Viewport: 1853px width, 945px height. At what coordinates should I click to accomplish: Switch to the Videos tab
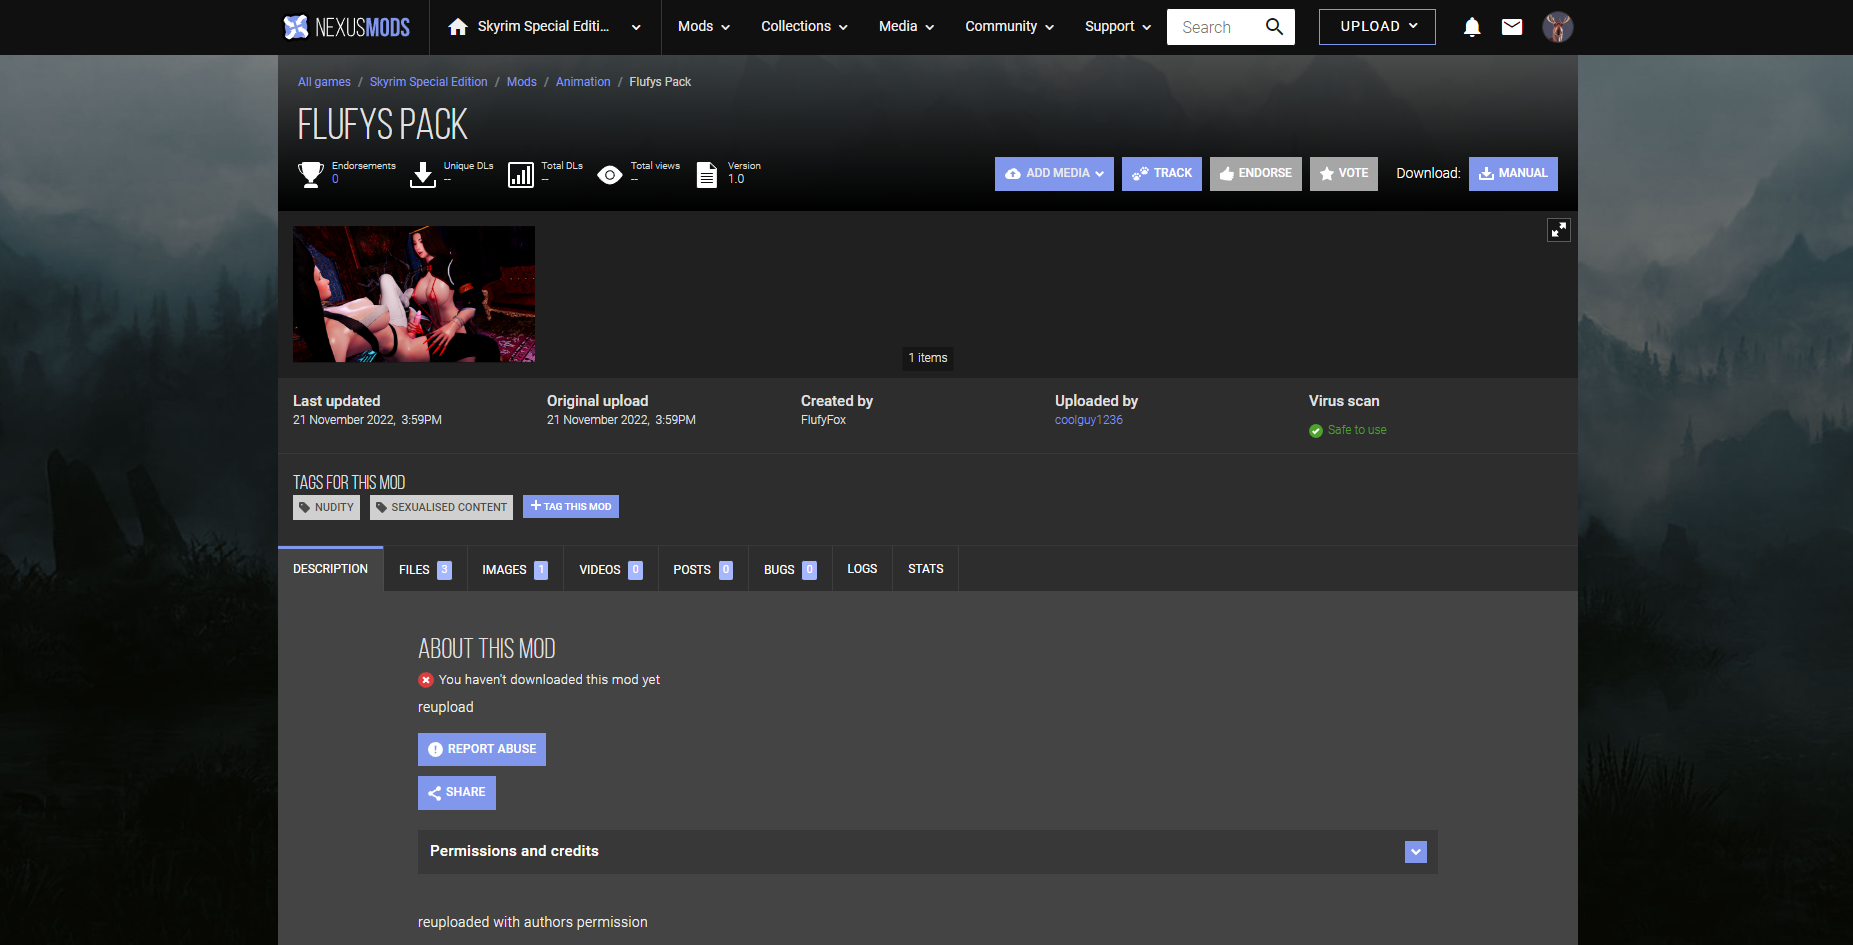point(611,569)
